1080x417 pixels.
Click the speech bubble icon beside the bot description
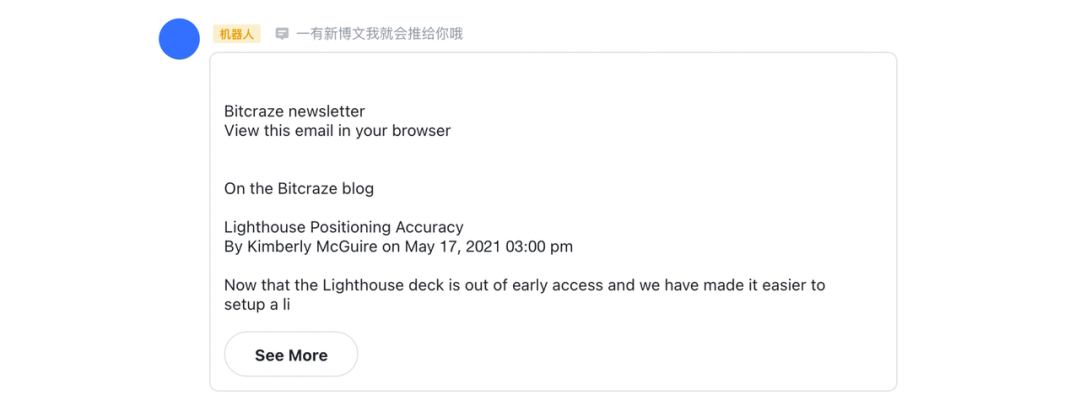(282, 34)
